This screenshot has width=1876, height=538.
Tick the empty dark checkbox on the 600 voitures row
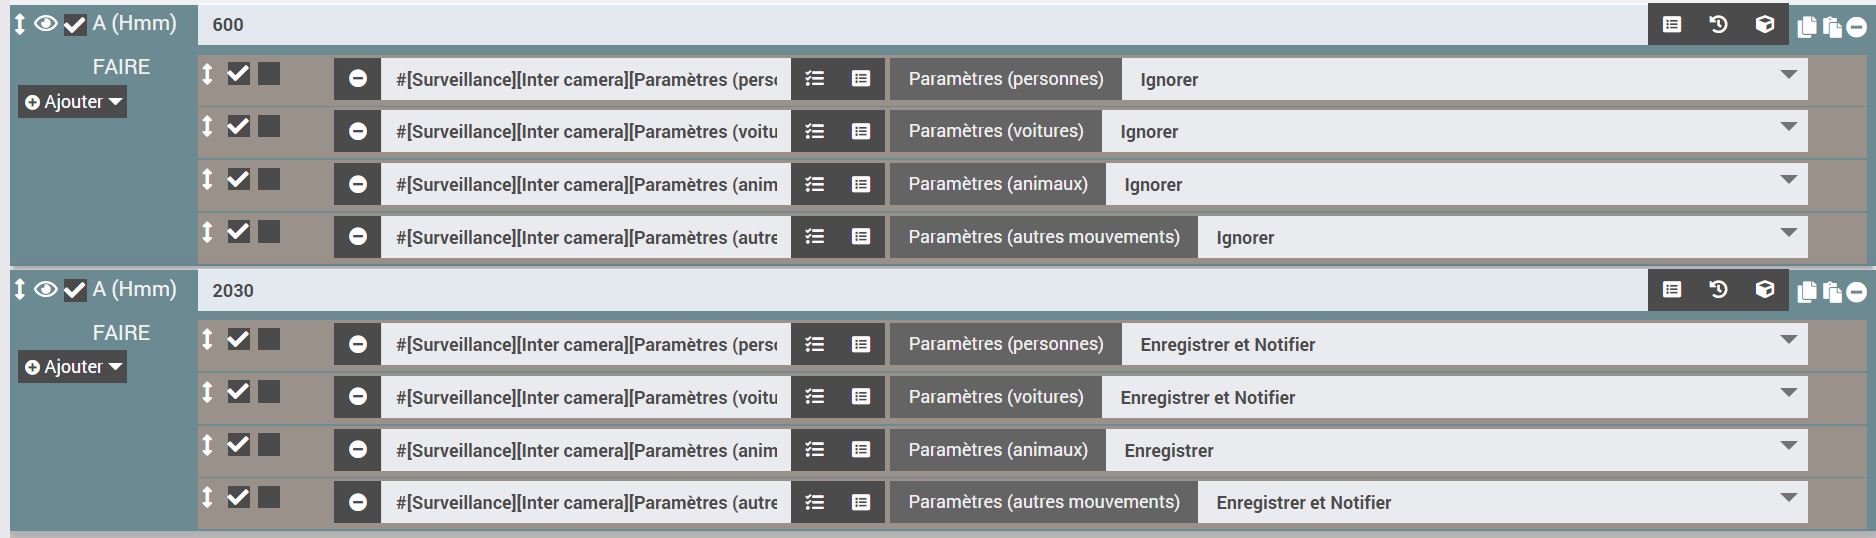tap(269, 126)
